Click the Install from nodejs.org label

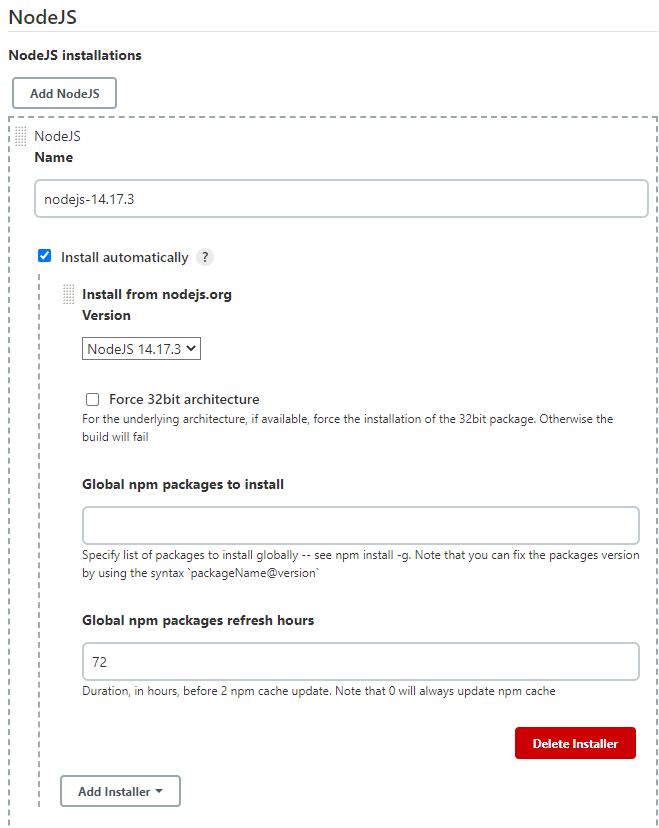coord(157,294)
